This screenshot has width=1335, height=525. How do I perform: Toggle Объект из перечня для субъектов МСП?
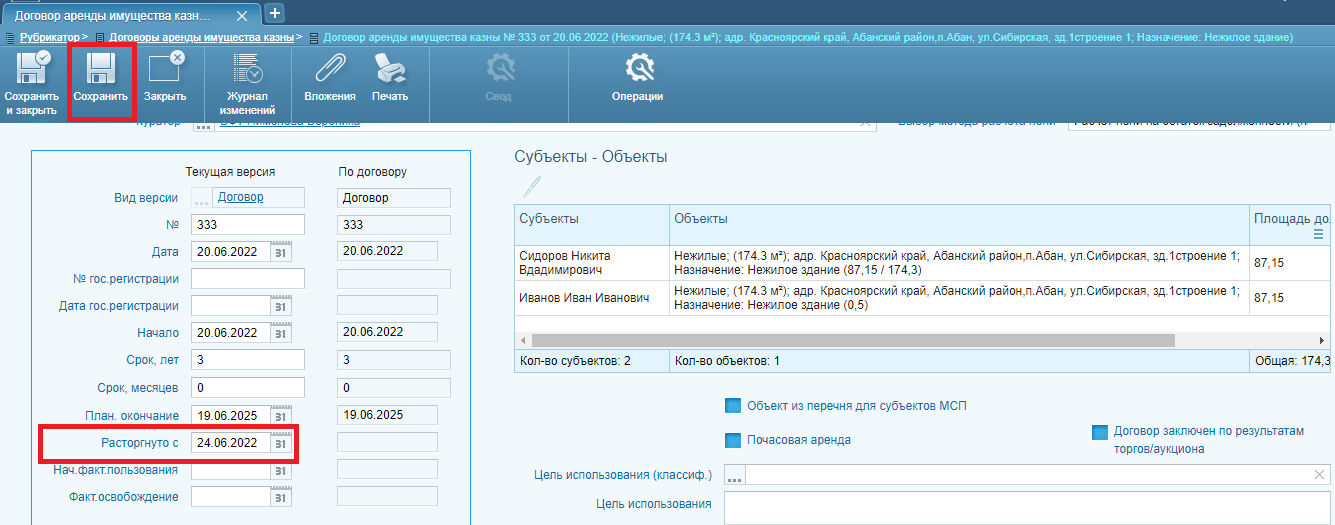[x=733, y=406]
